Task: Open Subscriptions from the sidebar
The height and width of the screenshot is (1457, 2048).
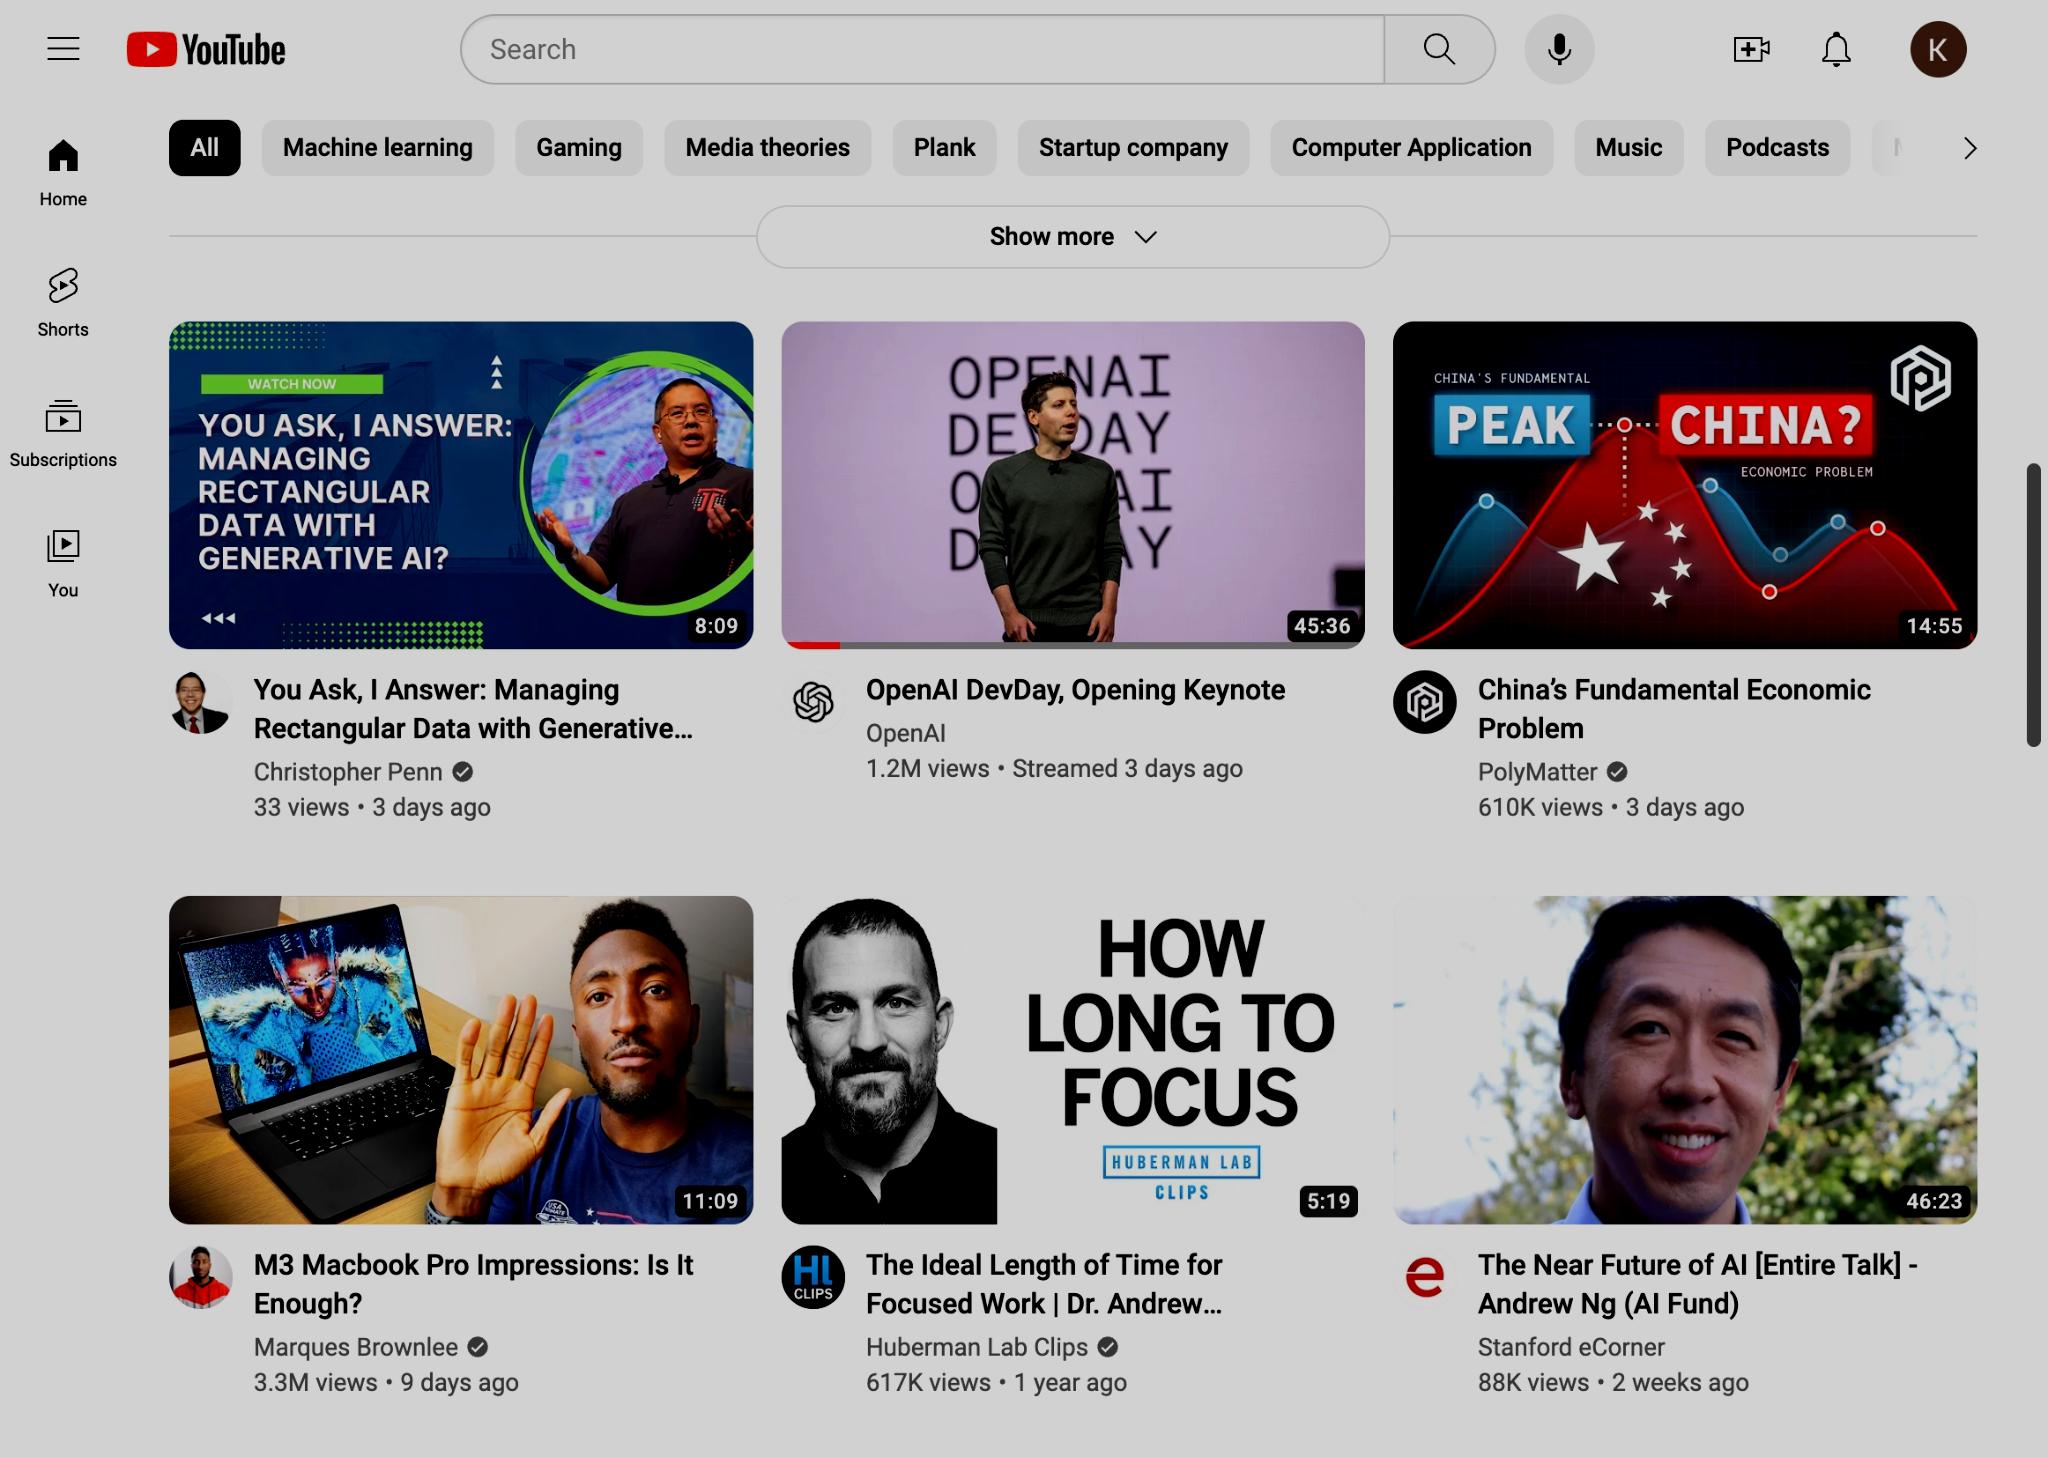Action: [x=63, y=432]
